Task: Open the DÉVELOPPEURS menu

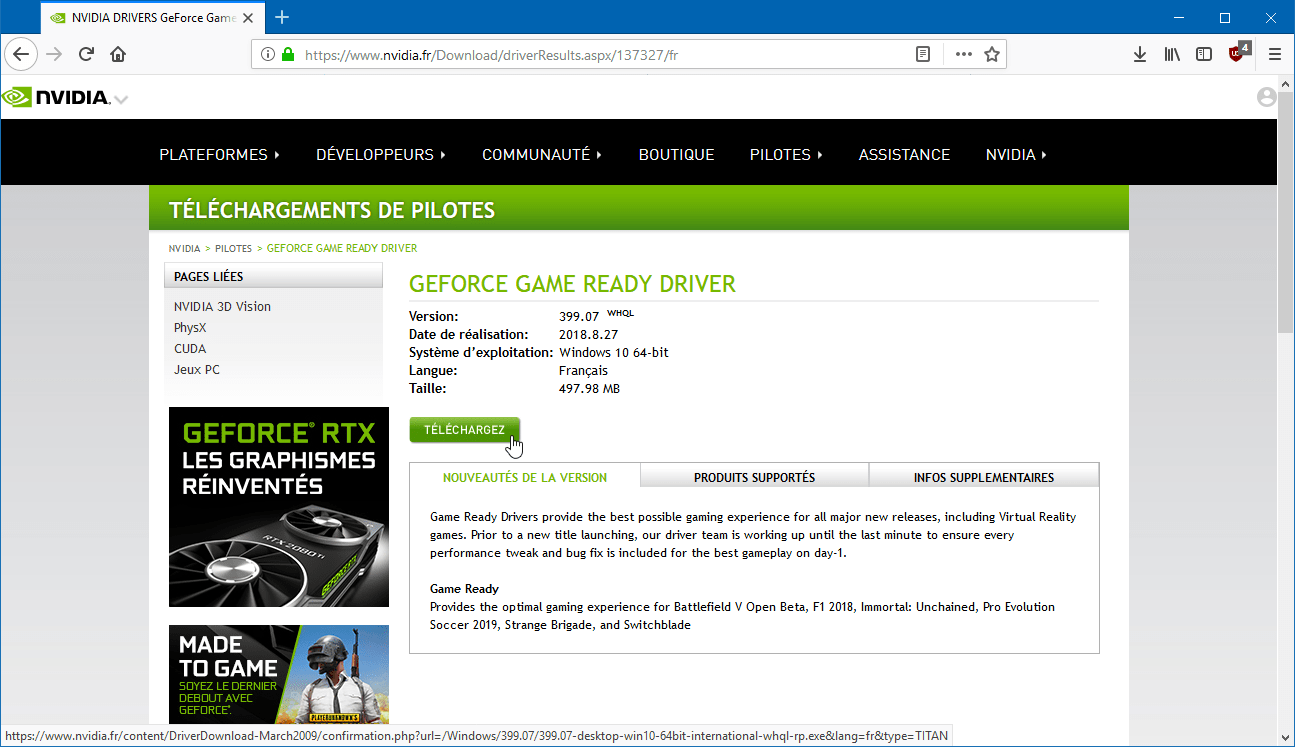Action: [381, 155]
